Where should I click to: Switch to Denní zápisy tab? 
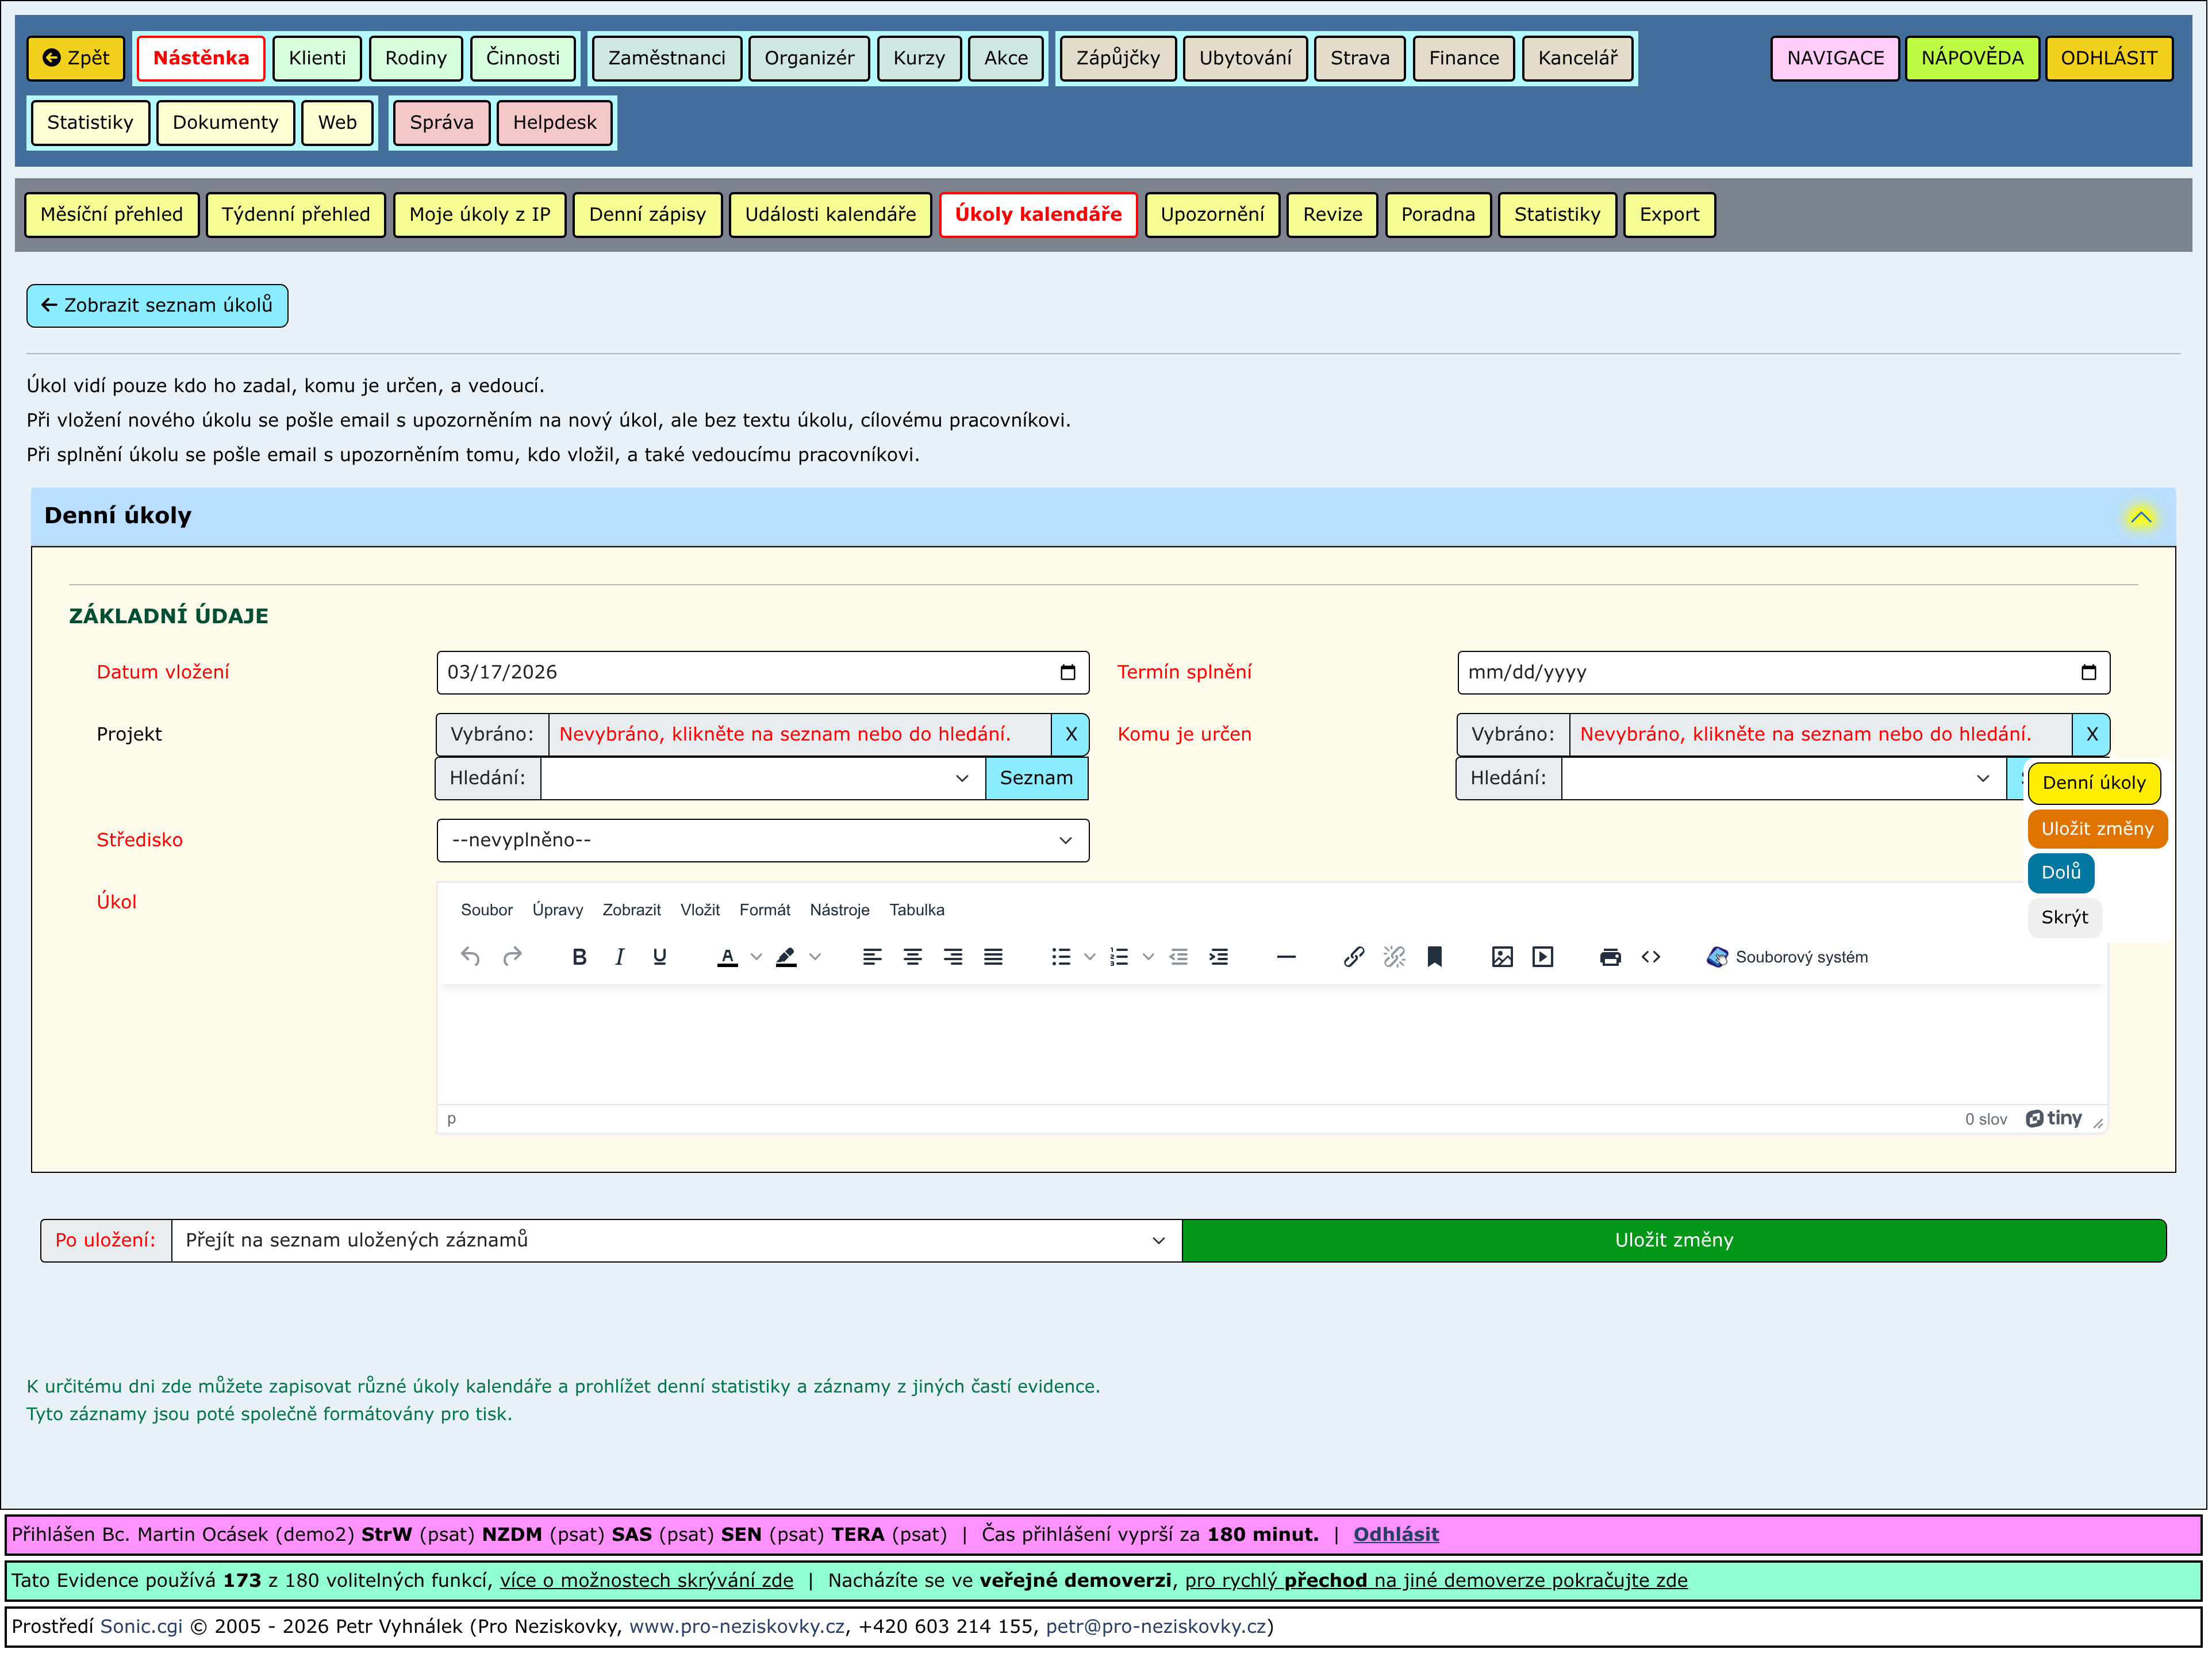point(647,214)
